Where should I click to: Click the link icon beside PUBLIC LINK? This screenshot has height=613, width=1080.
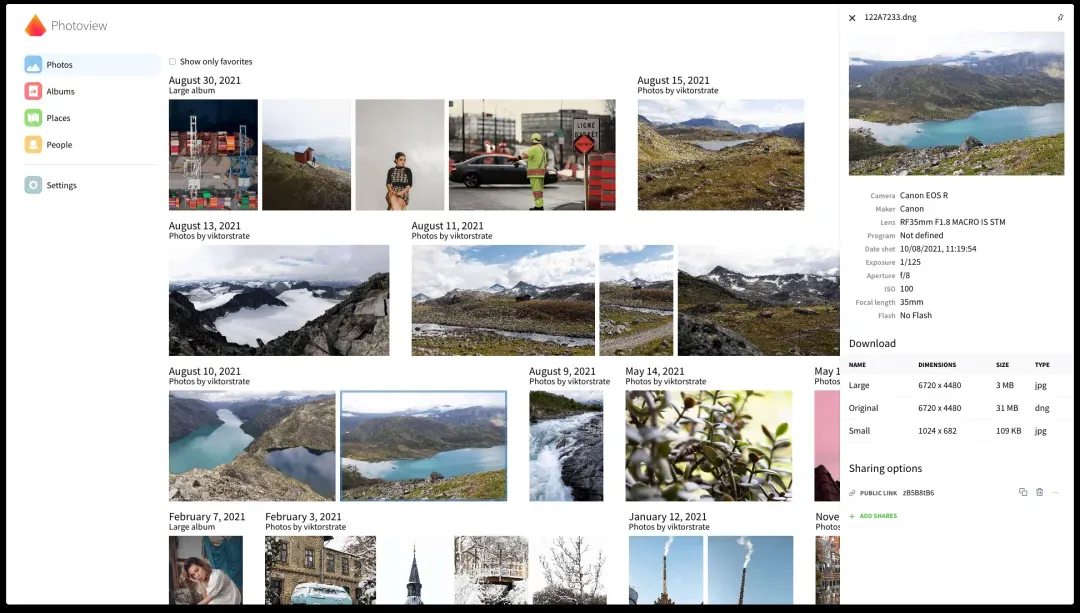click(x=852, y=493)
